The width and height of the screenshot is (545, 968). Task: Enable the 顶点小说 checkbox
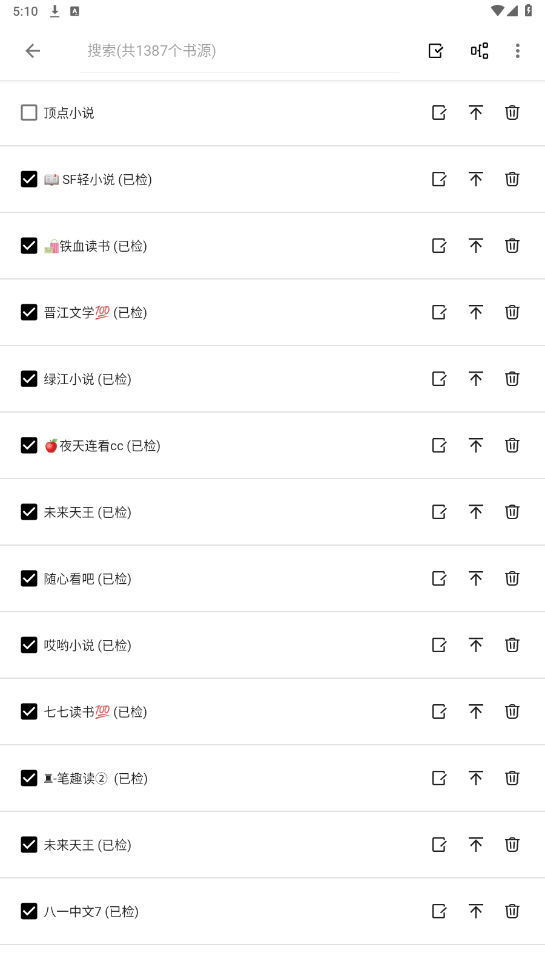point(29,112)
